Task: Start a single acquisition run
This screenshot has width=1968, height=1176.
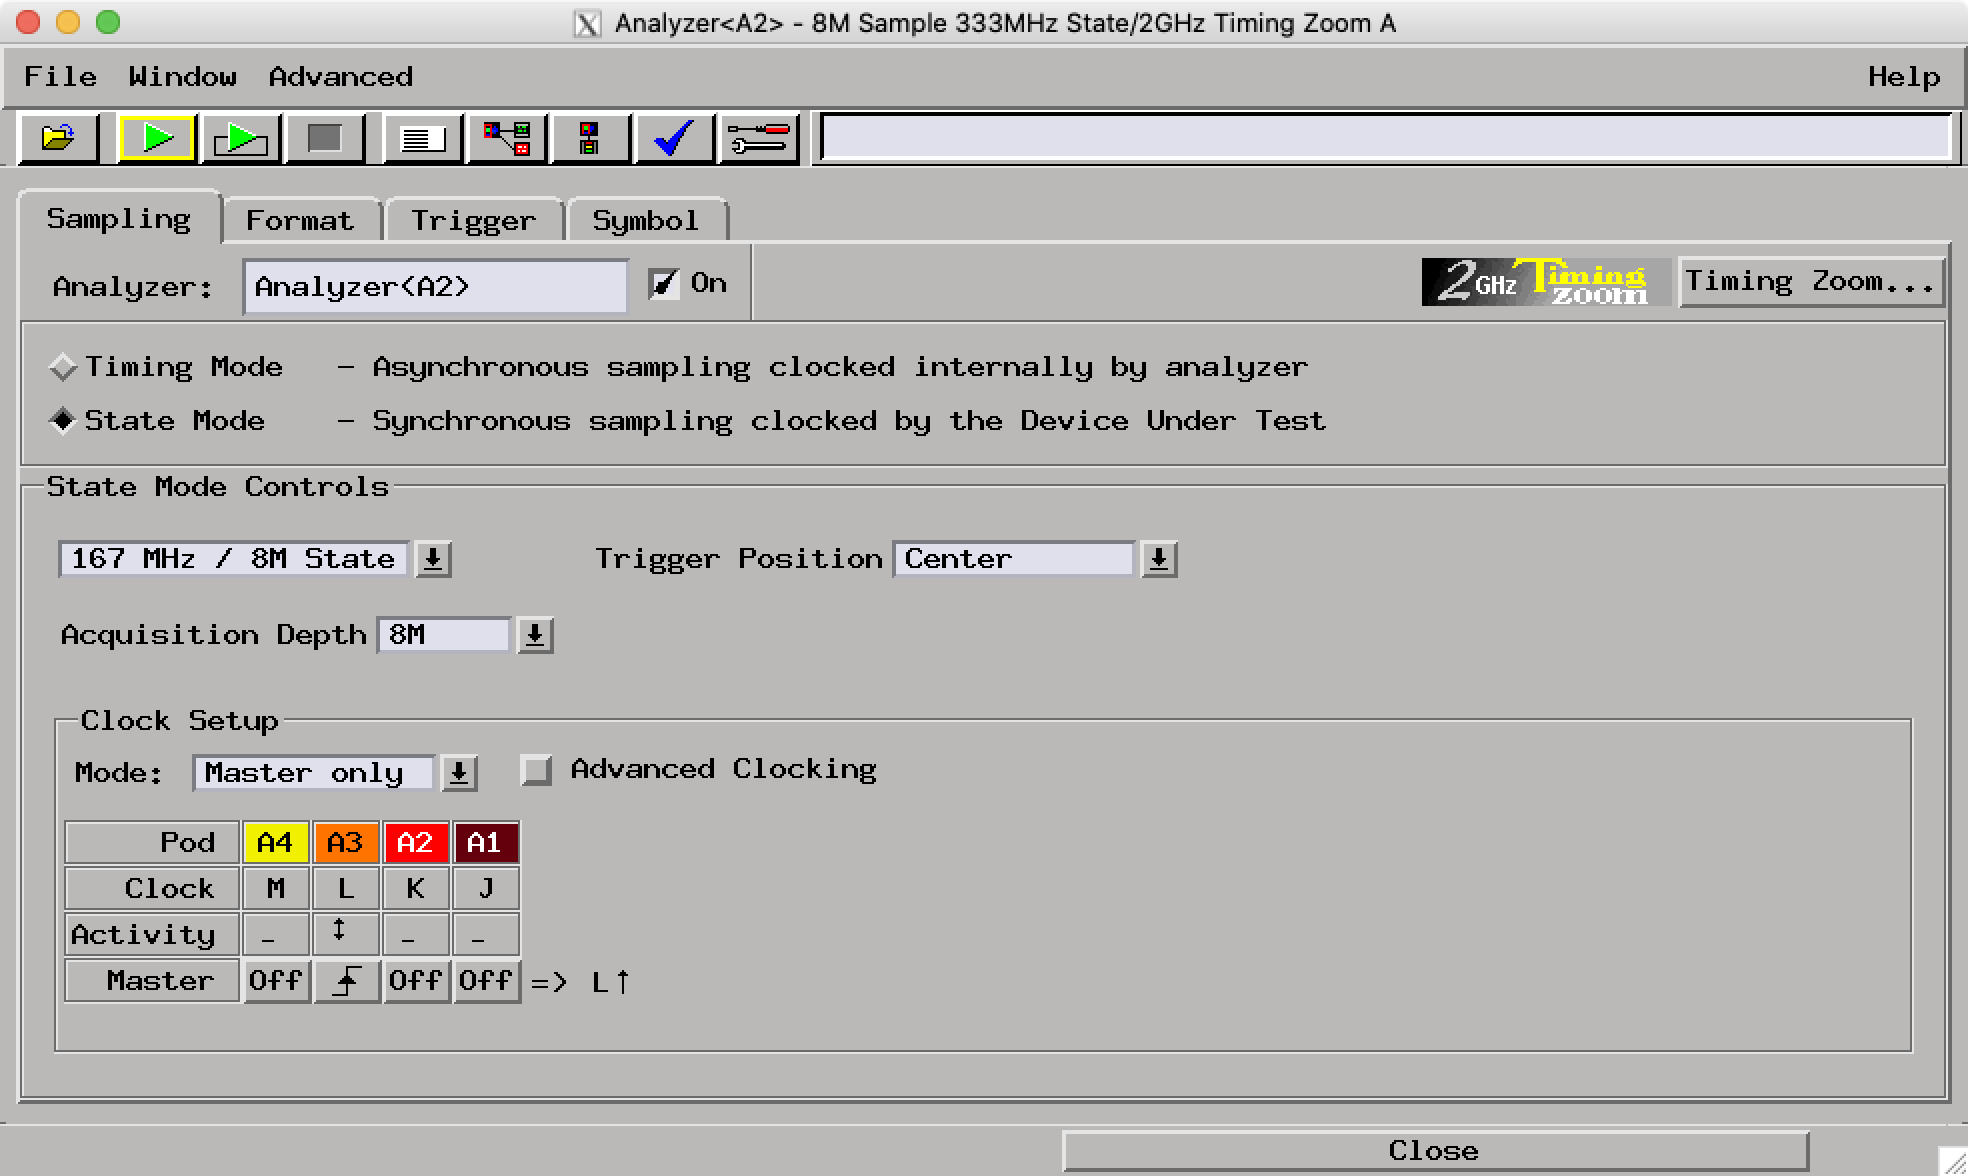Action: [x=158, y=139]
